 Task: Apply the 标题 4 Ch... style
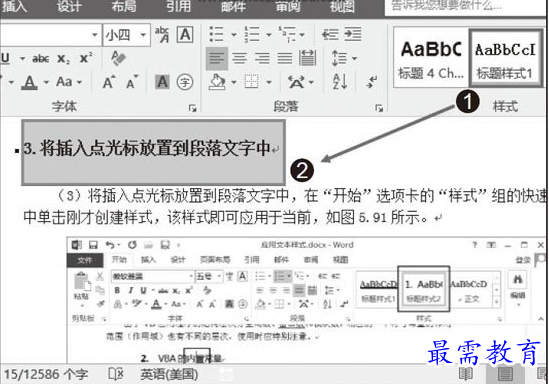[431, 58]
